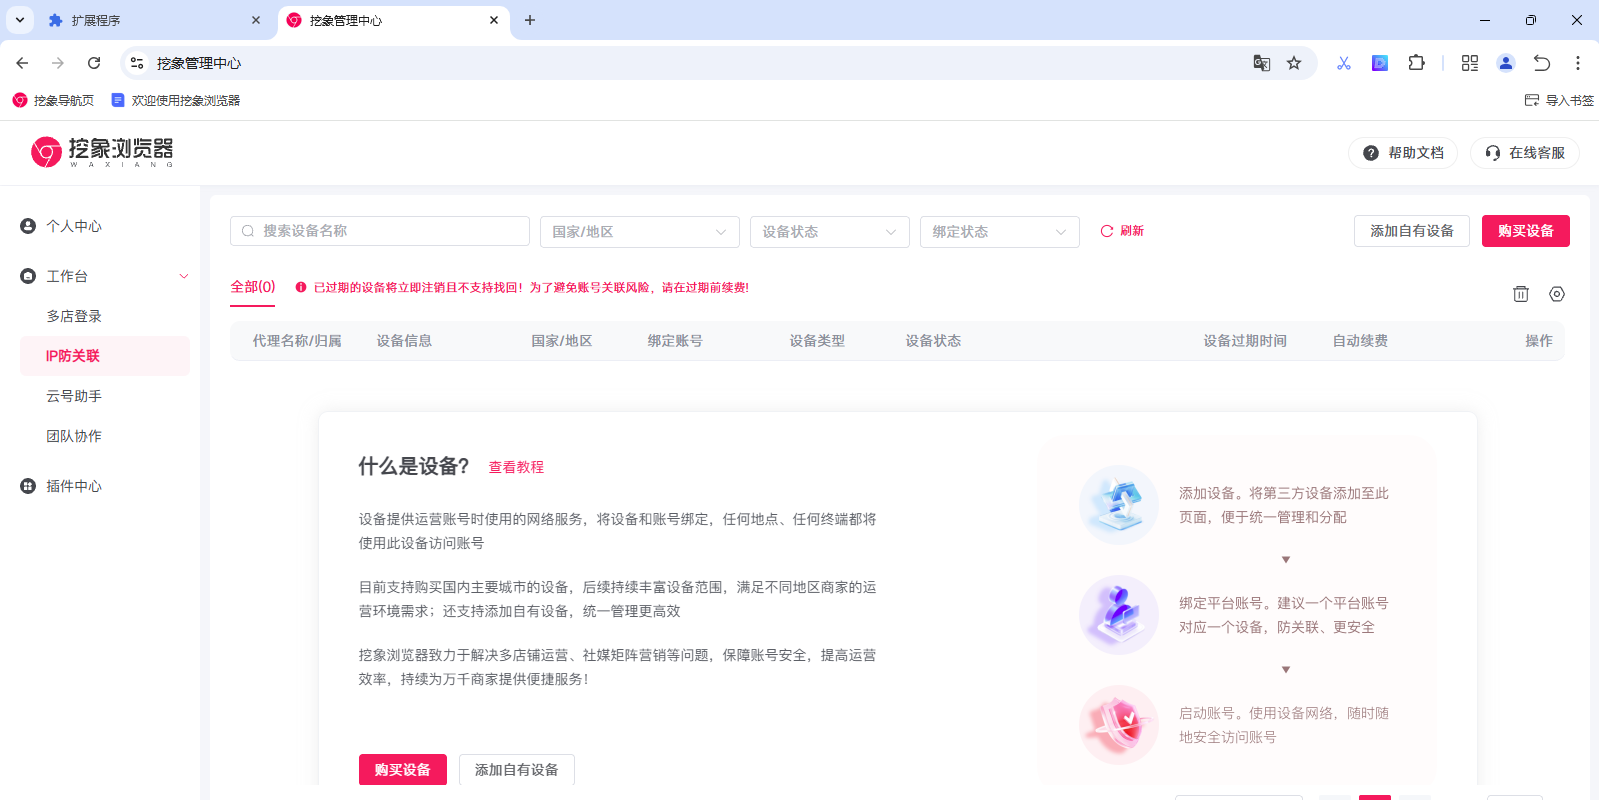The height and width of the screenshot is (800, 1599).
Task: Open the table column settings gear icon
Action: 1556,294
